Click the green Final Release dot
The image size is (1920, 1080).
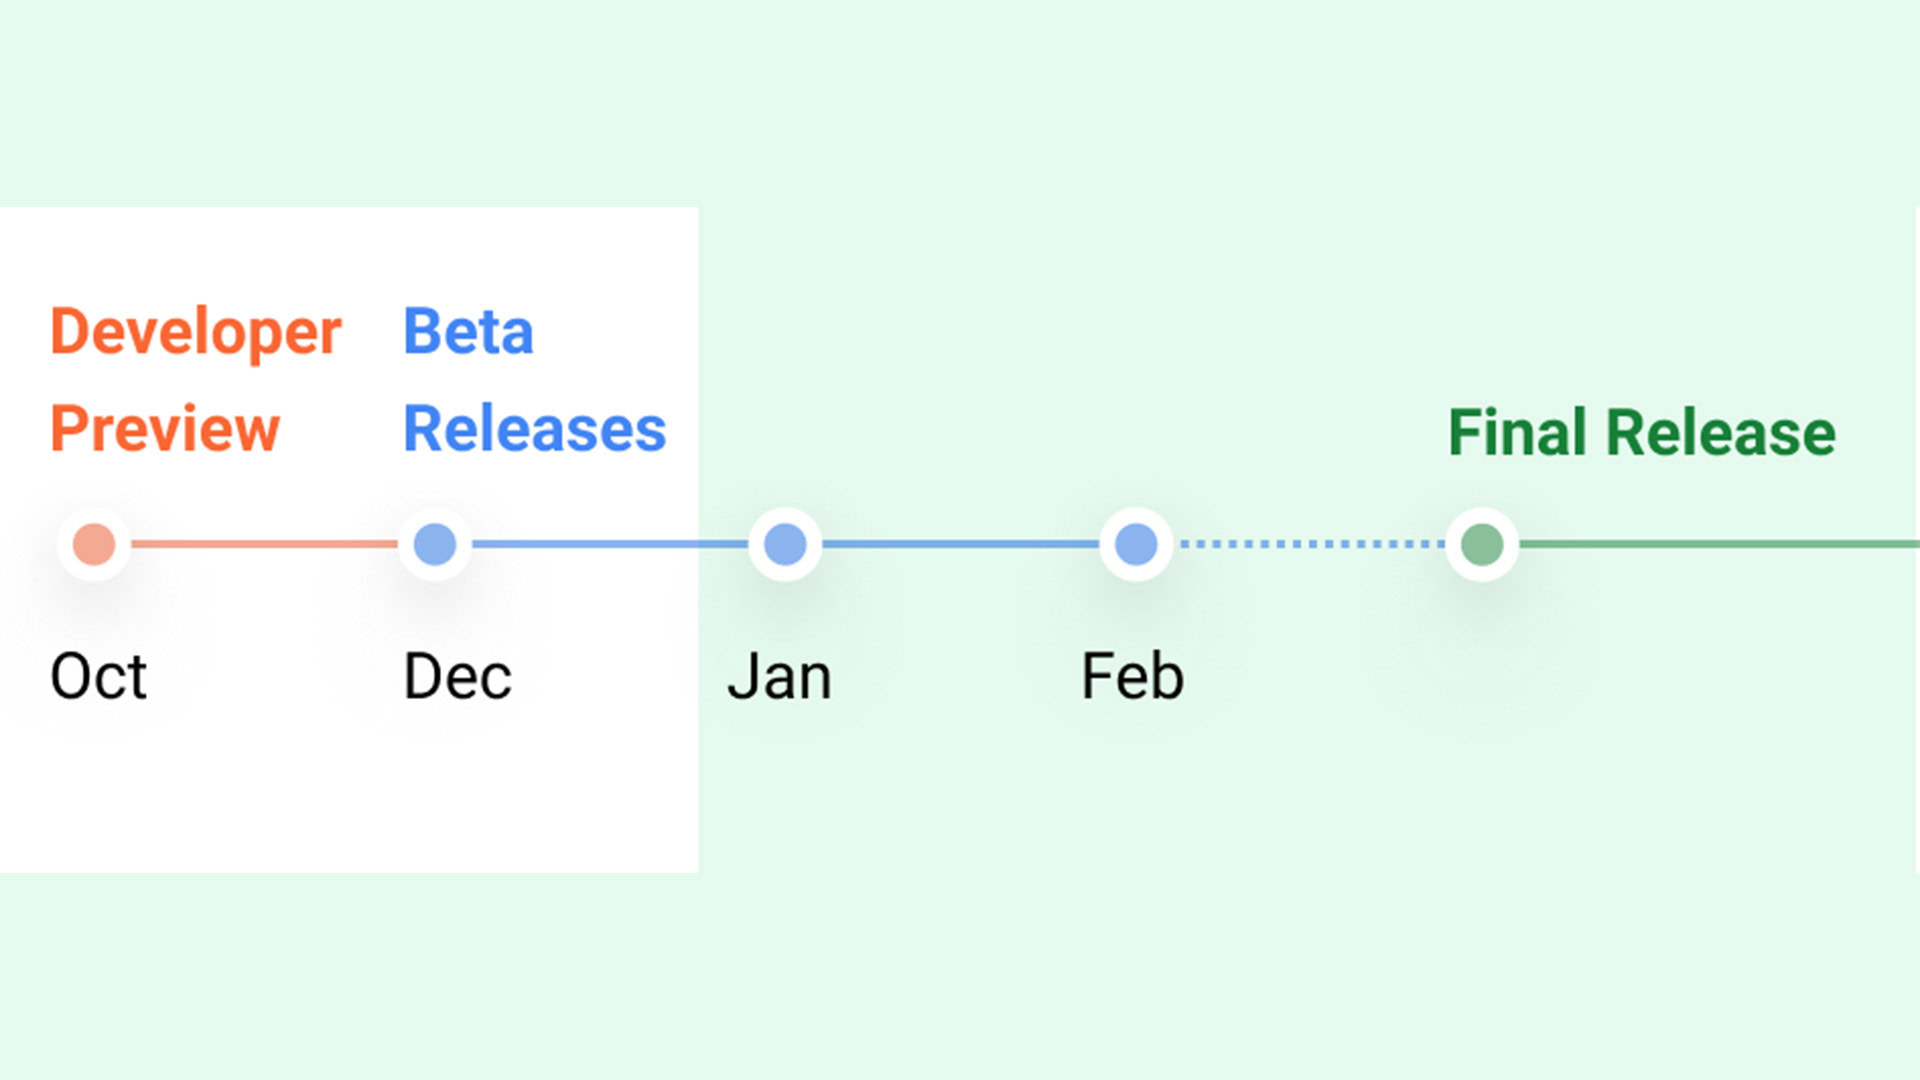1482,544
